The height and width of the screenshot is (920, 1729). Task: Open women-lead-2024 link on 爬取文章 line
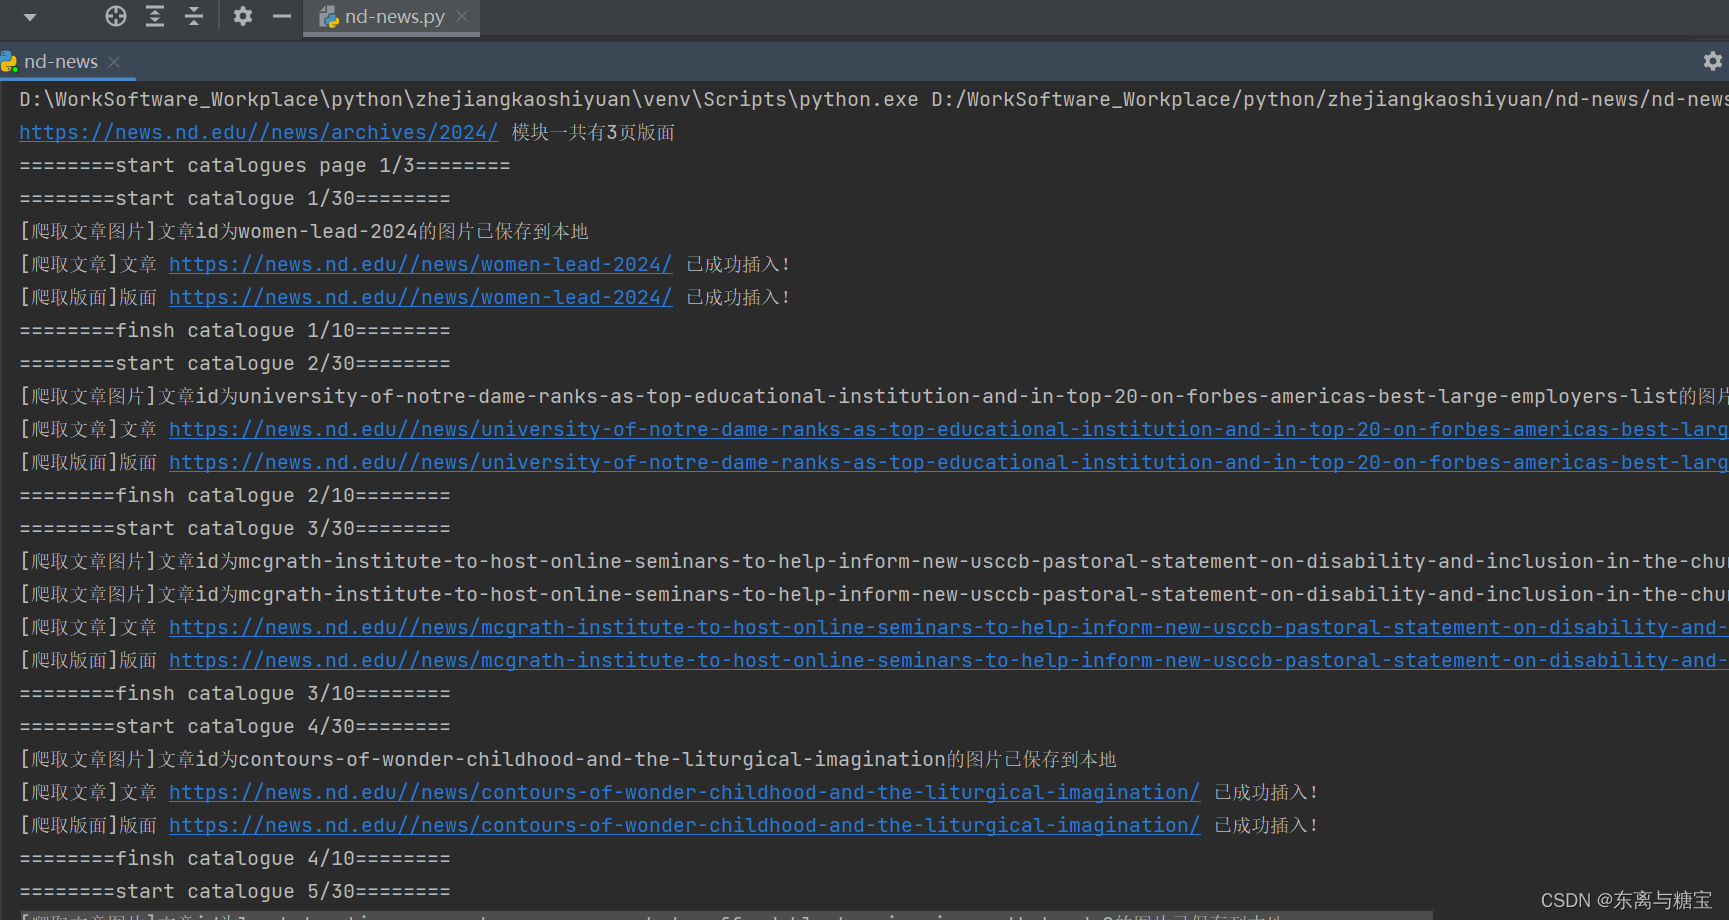[x=421, y=264]
